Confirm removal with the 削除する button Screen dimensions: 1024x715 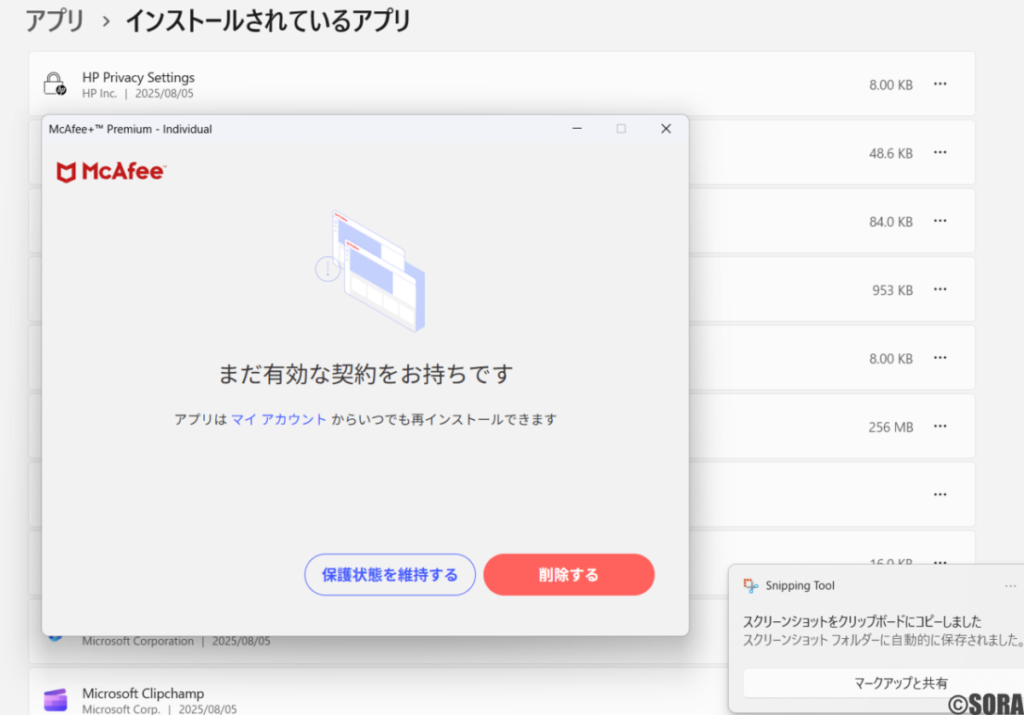[569, 575]
